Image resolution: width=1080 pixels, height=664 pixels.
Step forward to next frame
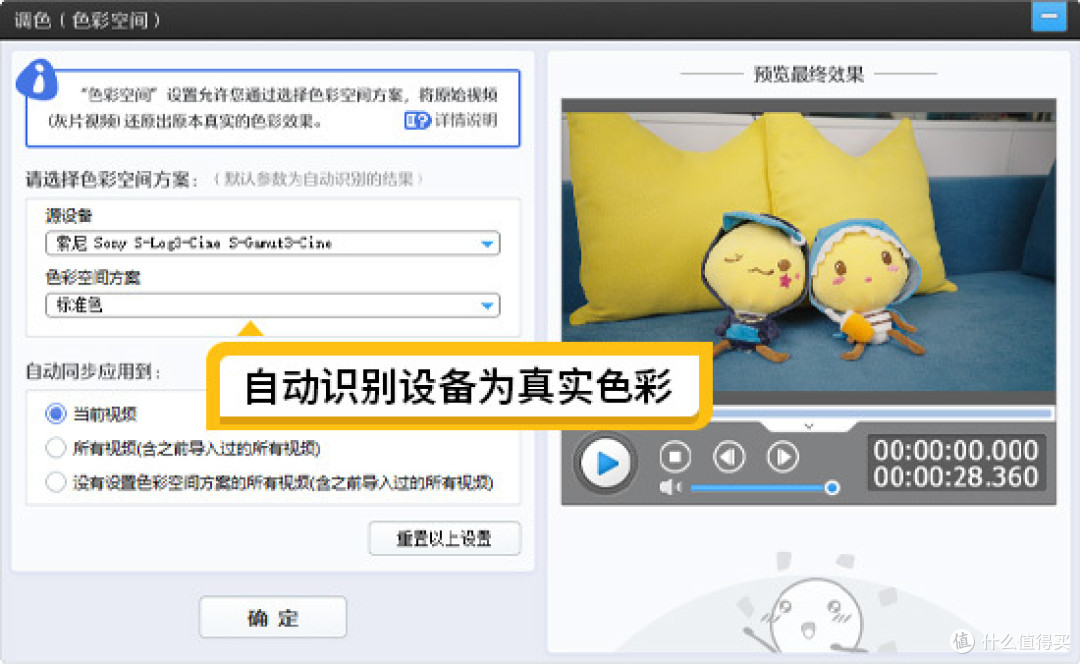tap(782, 456)
